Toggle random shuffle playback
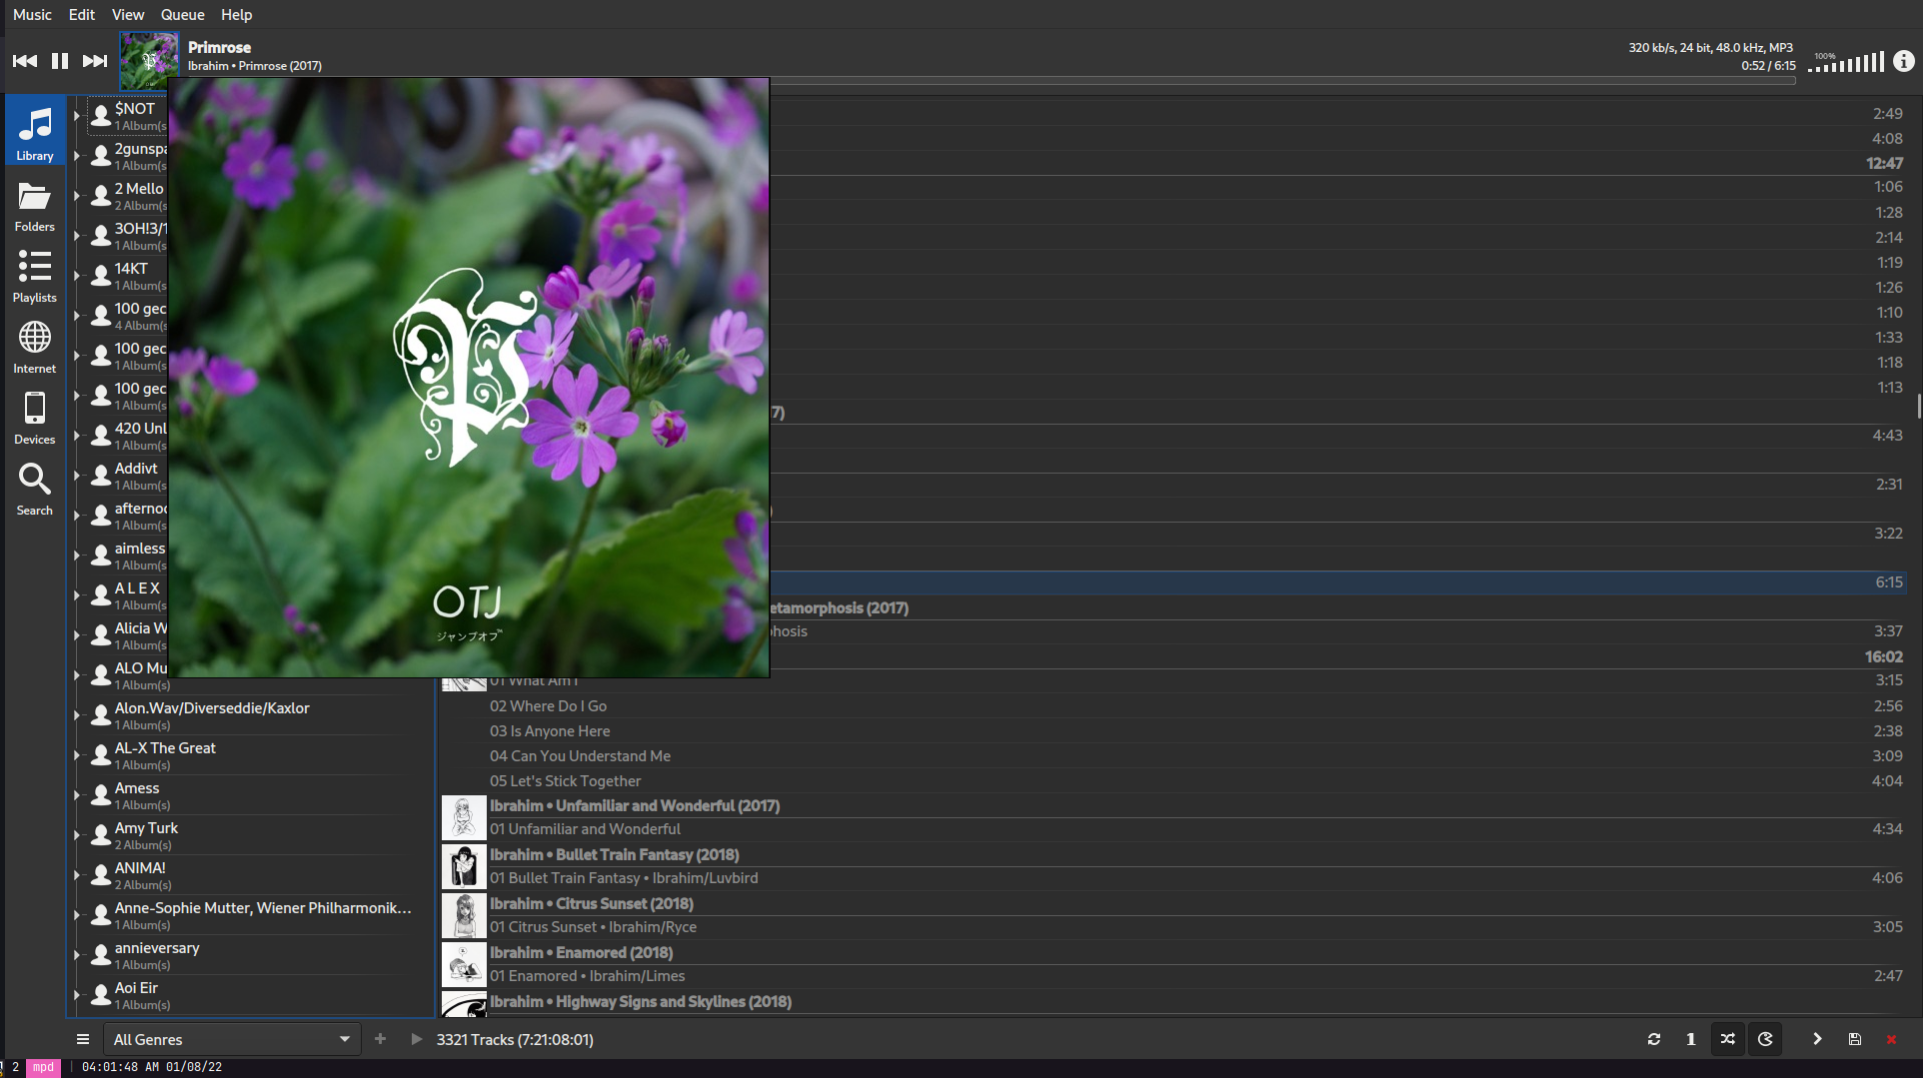Screen dimensions: 1923x1078 click(1728, 1040)
